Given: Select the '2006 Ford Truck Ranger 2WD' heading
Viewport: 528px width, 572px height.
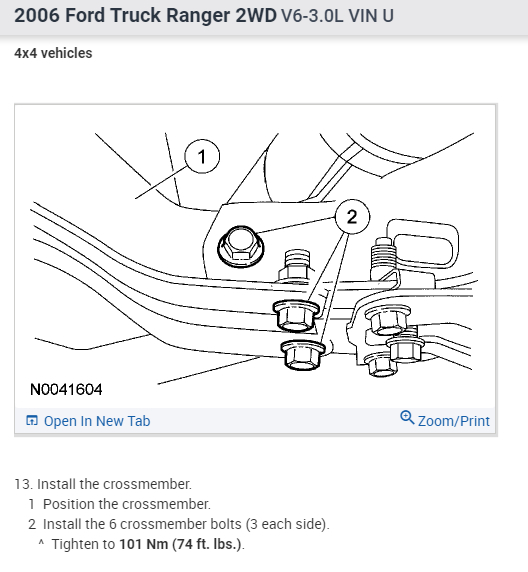Looking at the screenshot, I should (145, 15).
